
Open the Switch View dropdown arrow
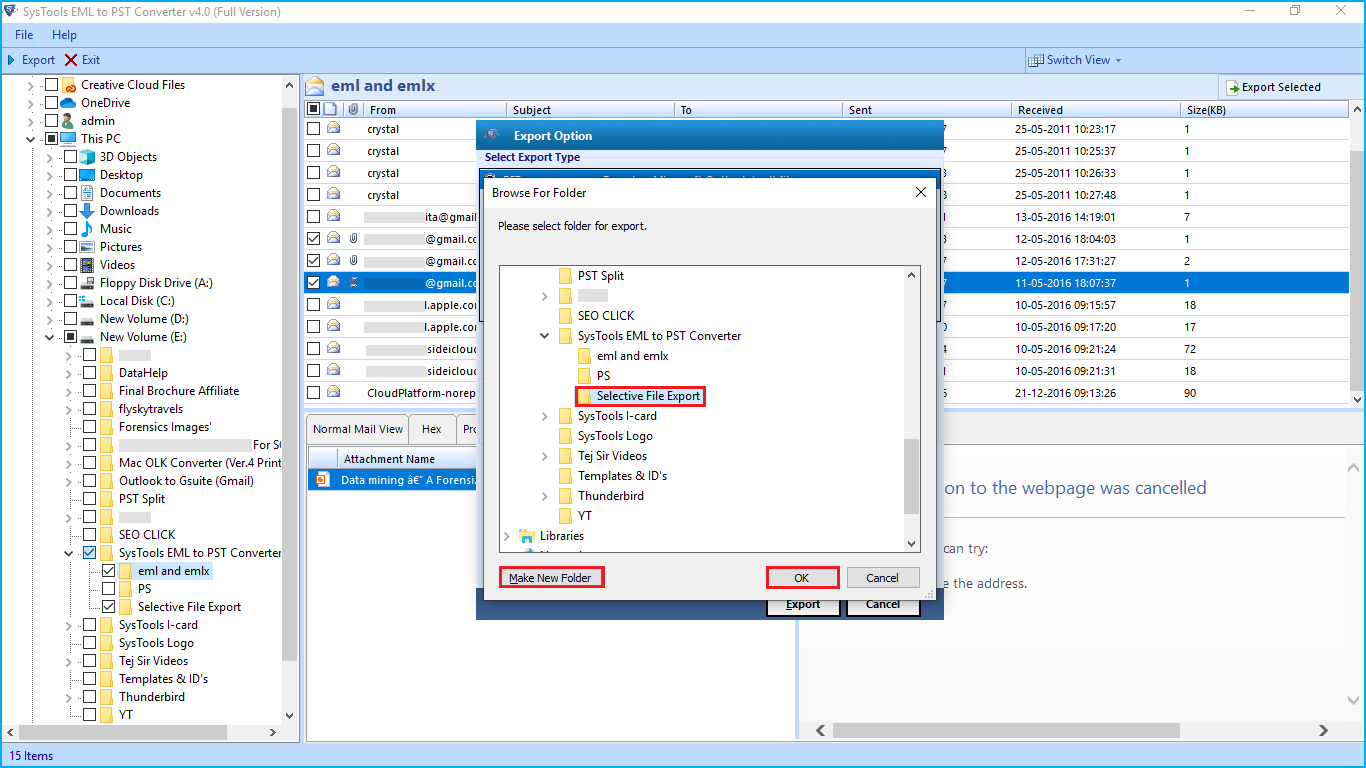pos(1118,61)
